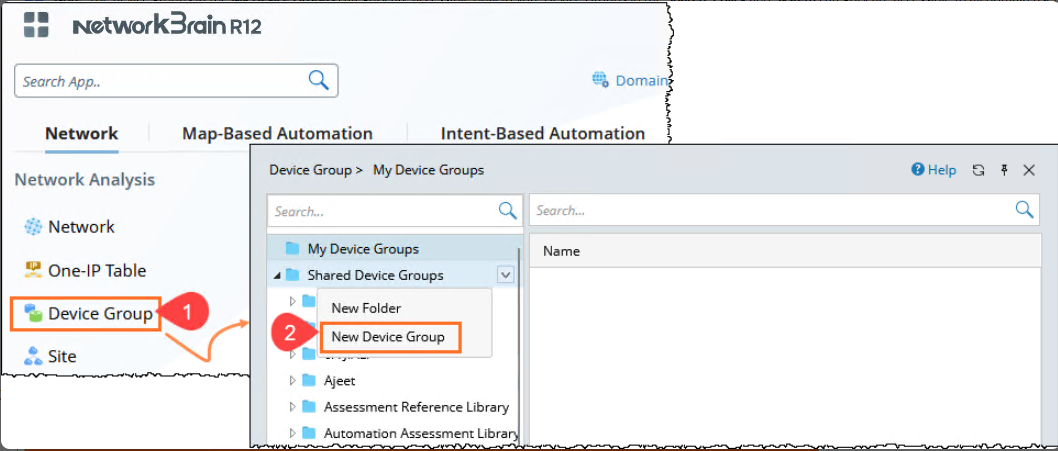Open the Device Group pane
The height and width of the screenshot is (451, 1058).
(x=99, y=314)
